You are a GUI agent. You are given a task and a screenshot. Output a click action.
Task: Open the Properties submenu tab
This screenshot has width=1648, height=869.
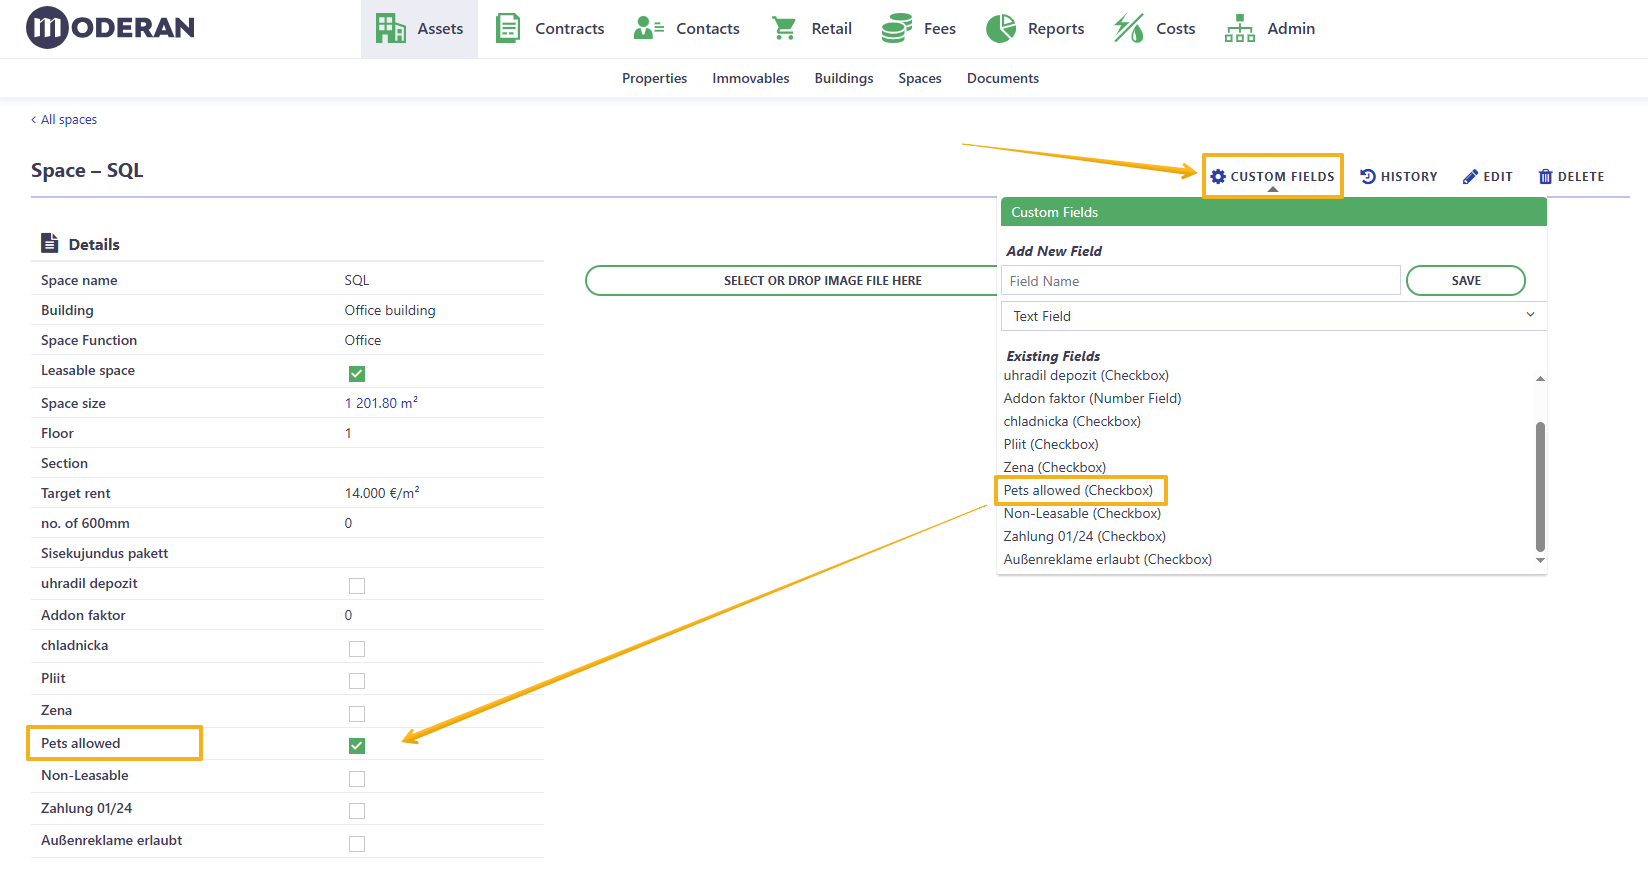pyautogui.click(x=654, y=78)
